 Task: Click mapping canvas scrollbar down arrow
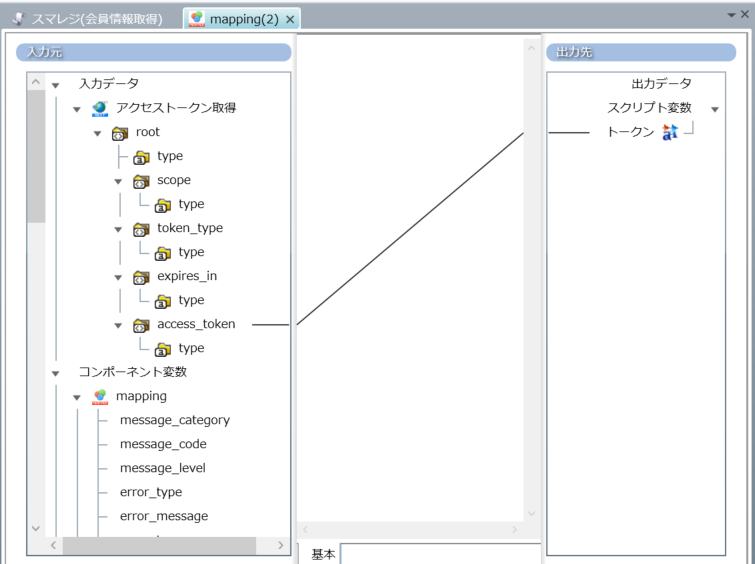[x=532, y=513]
